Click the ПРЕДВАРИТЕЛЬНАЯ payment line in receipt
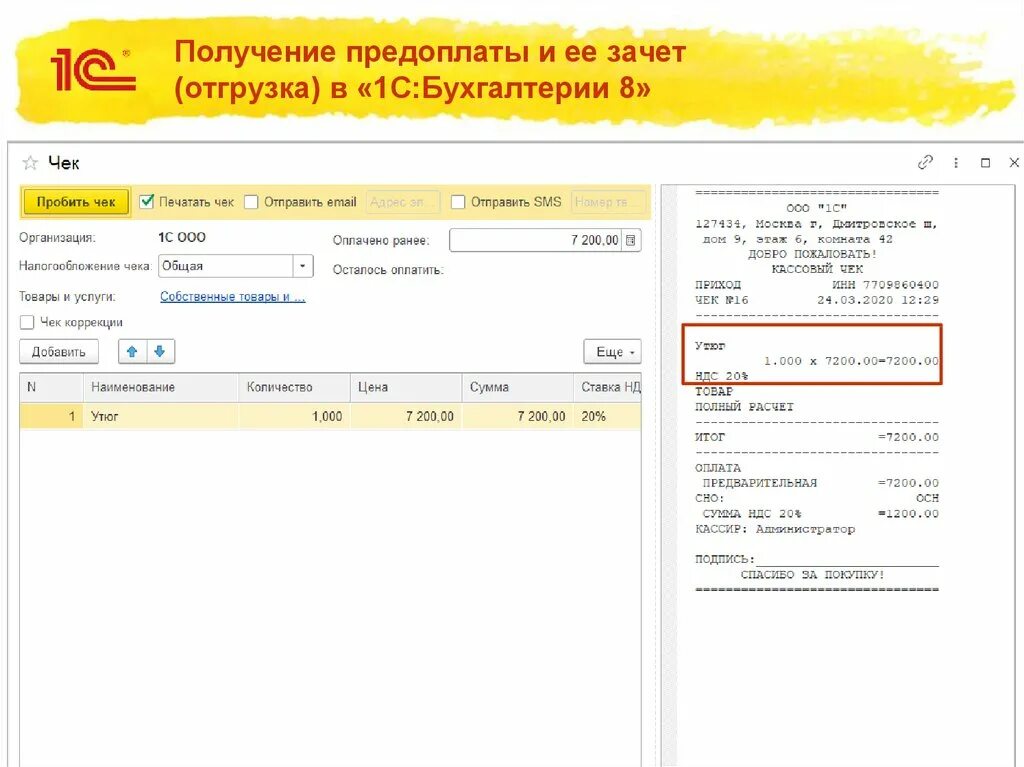The image size is (1024, 767). click(x=820, y=483)
